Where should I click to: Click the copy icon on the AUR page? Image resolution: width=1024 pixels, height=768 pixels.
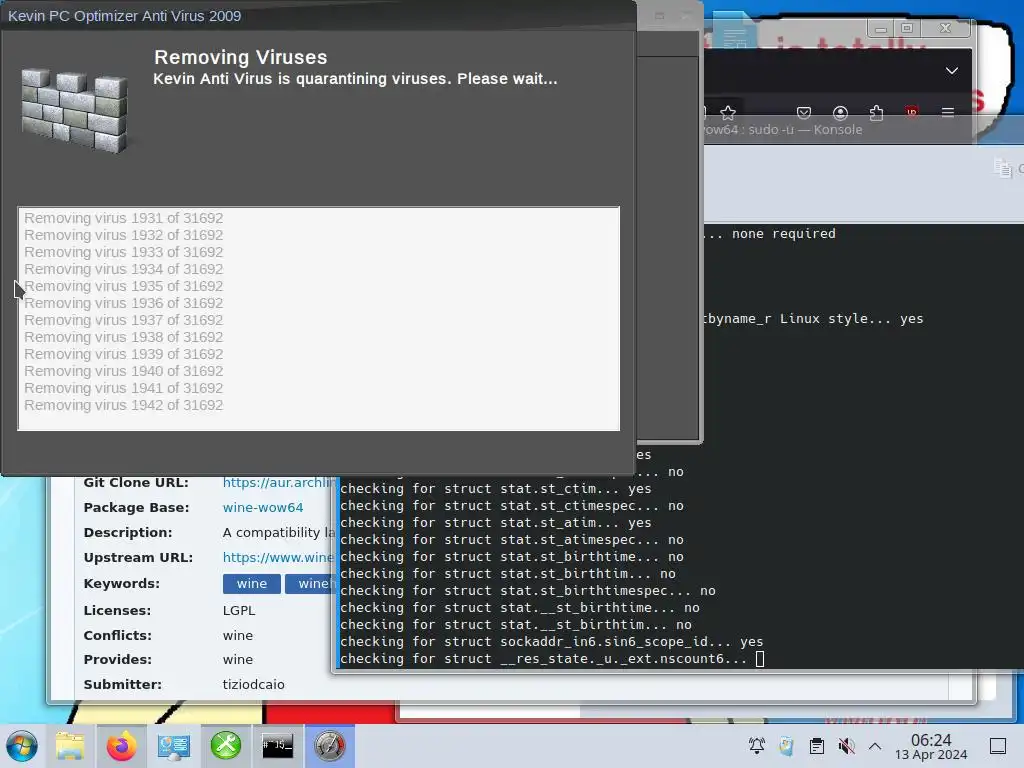tap(1002, 168)
